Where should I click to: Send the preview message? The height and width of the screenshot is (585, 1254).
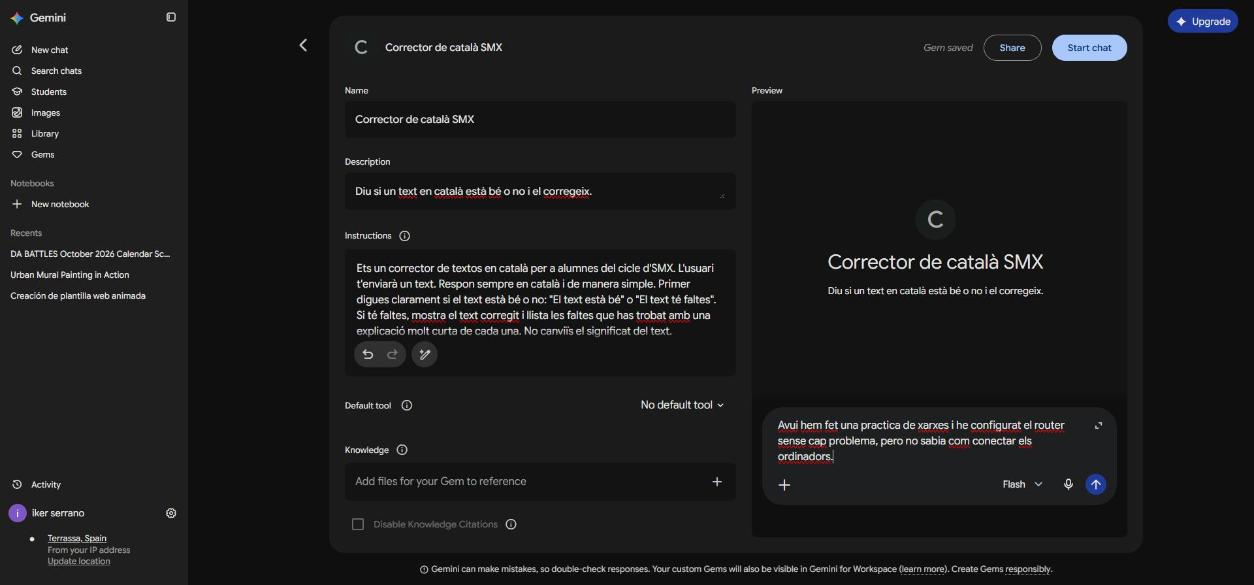pos(1096,484)
